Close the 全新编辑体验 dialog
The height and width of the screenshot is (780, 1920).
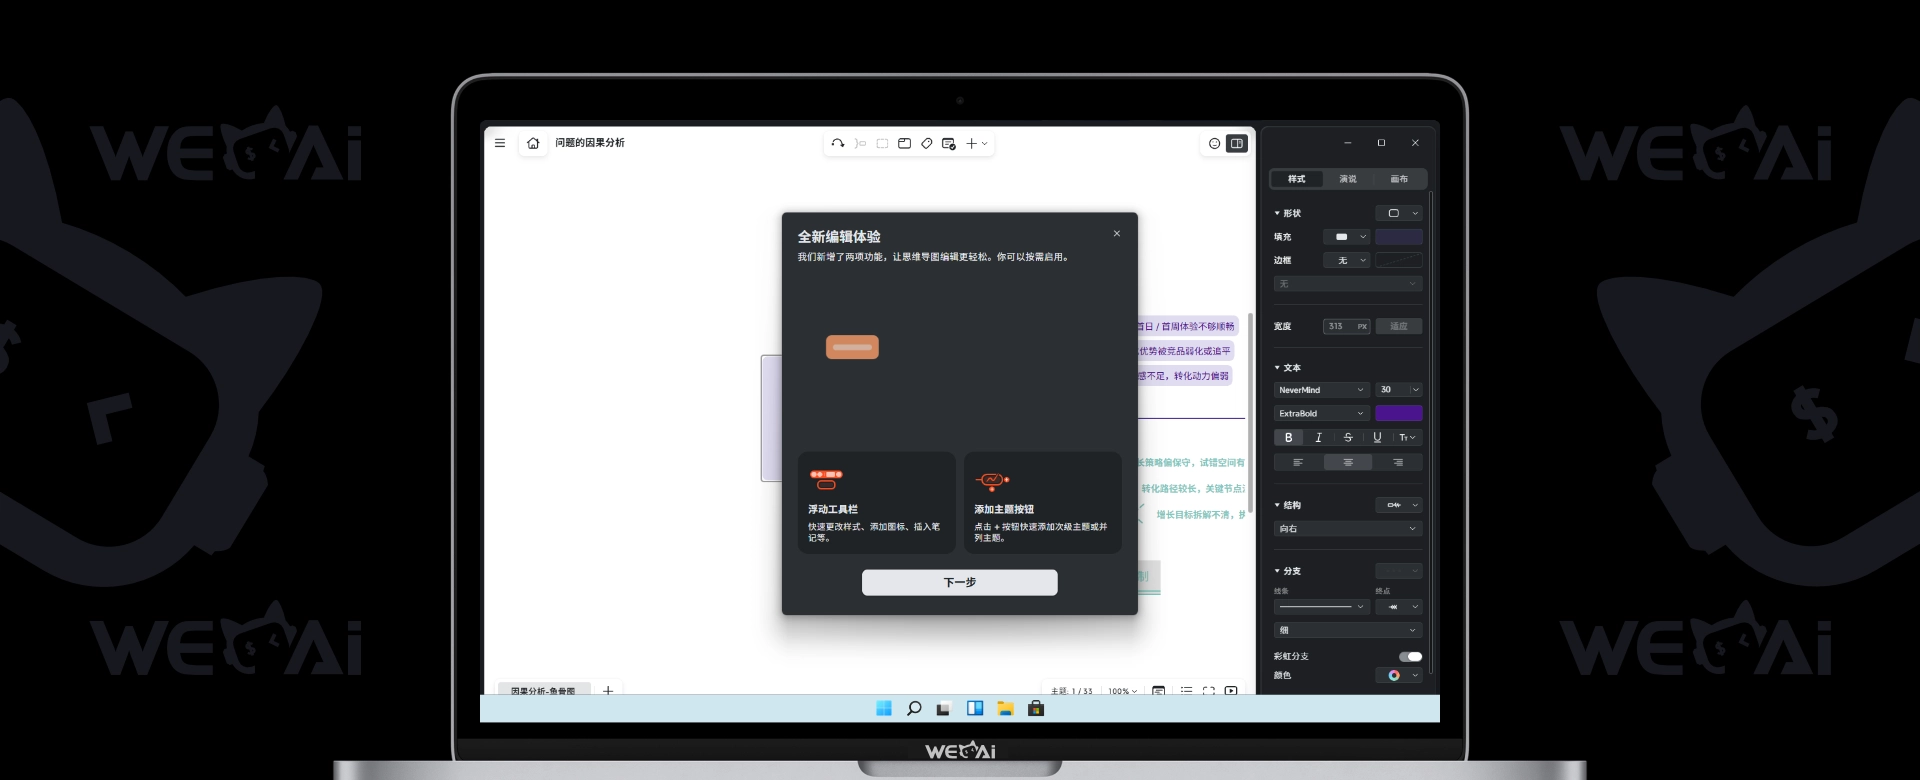click(1117, 233)
